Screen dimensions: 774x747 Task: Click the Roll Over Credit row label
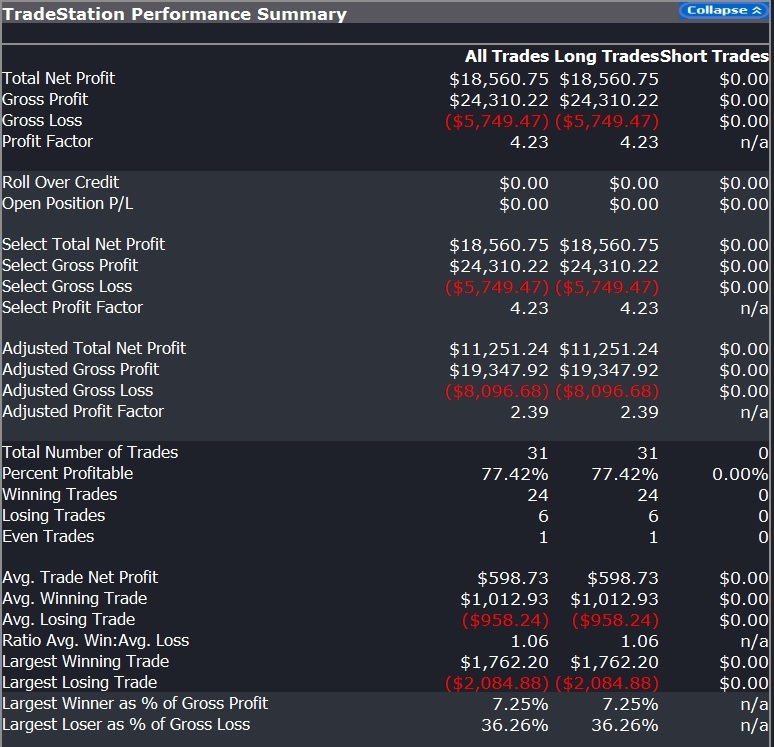pyautogui.click(x=61, y=182)
